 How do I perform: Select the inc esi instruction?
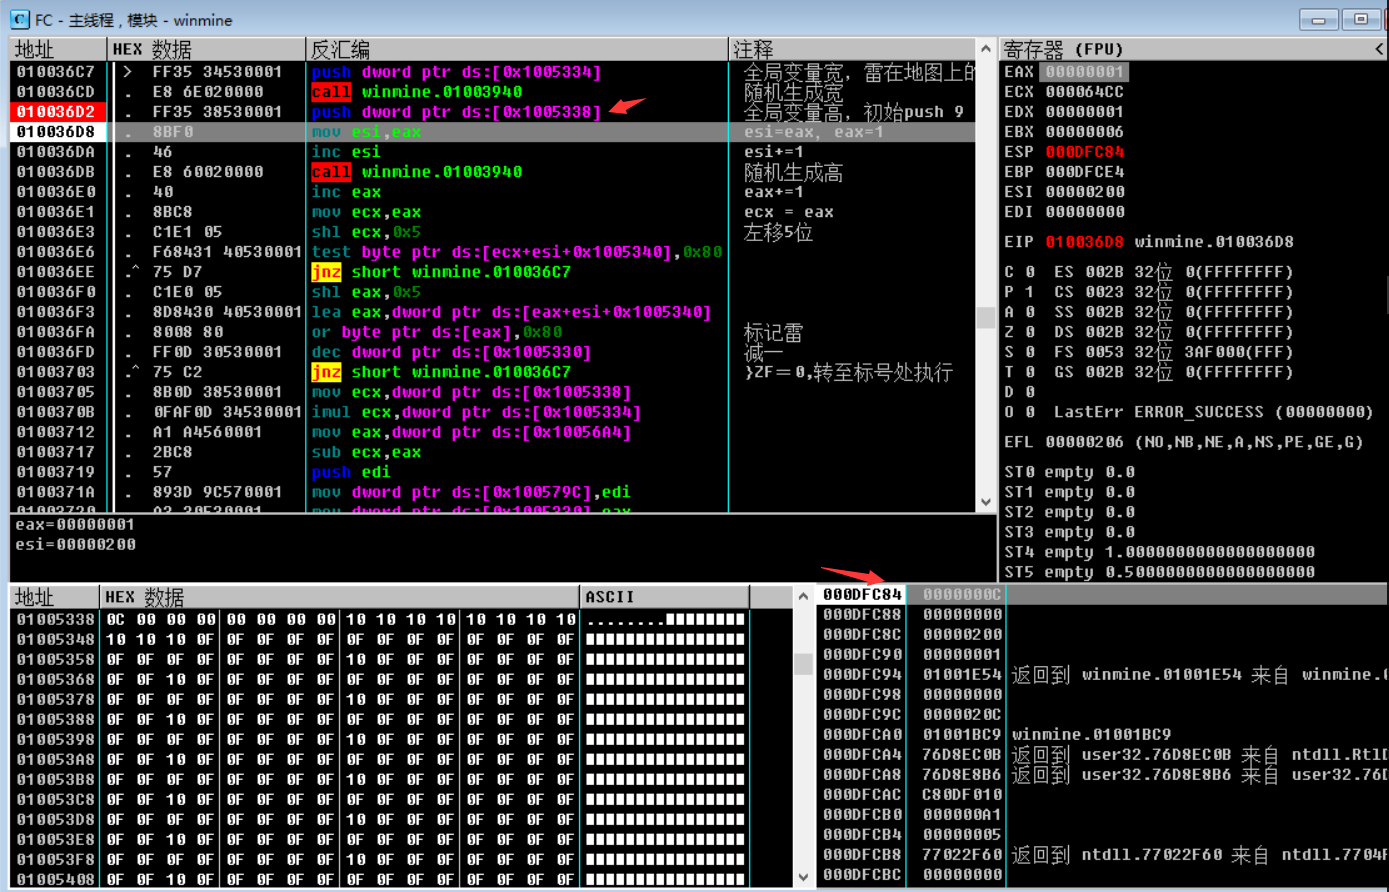pos(346,152)
